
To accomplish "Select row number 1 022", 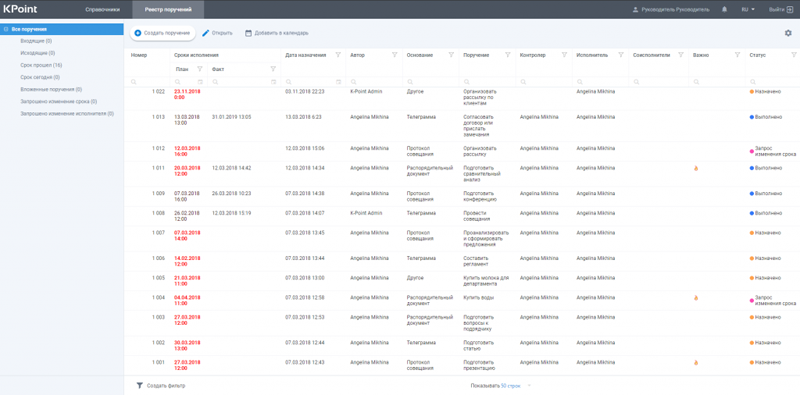I will click(158, 91).
